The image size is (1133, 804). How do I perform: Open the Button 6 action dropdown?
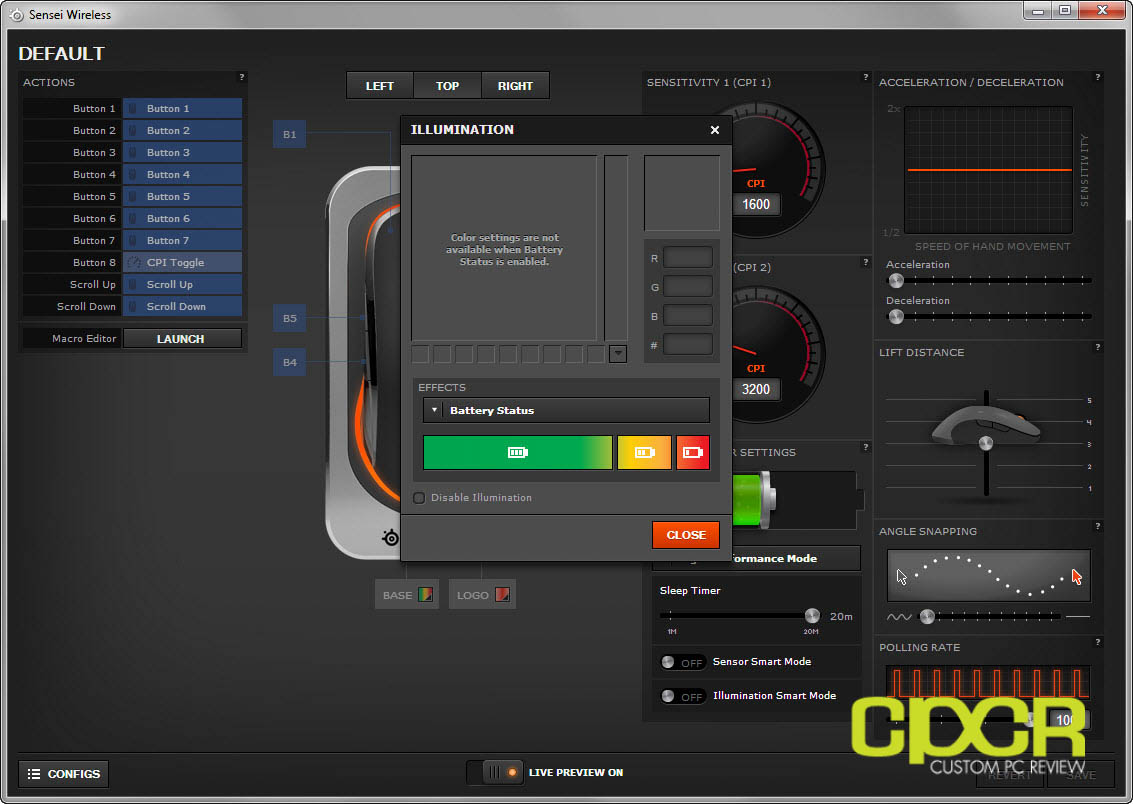(x=182, y=219)
